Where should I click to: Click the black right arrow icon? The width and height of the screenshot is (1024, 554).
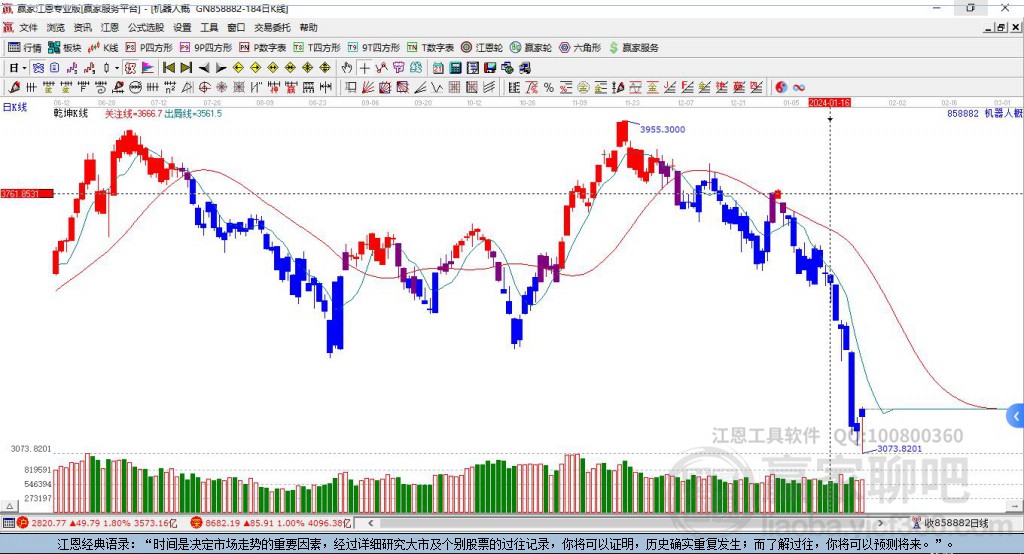coord(221,67)
